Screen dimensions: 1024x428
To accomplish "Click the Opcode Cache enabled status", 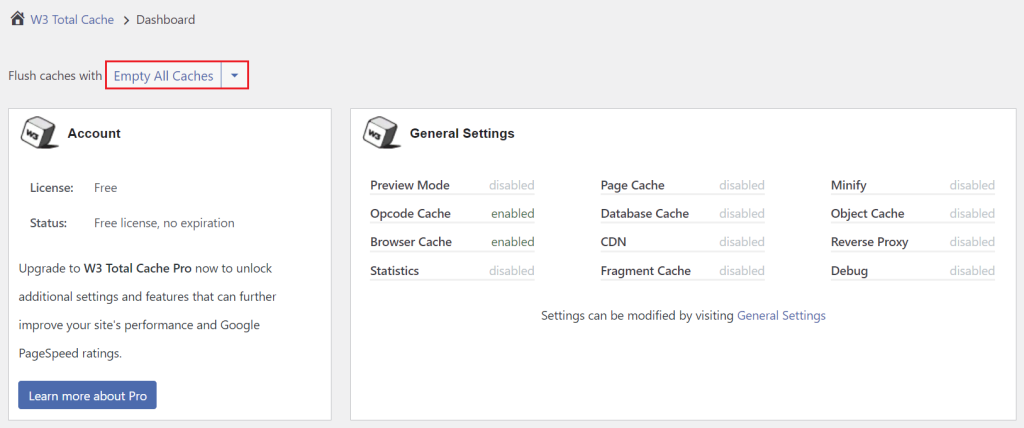I will 512,213.
